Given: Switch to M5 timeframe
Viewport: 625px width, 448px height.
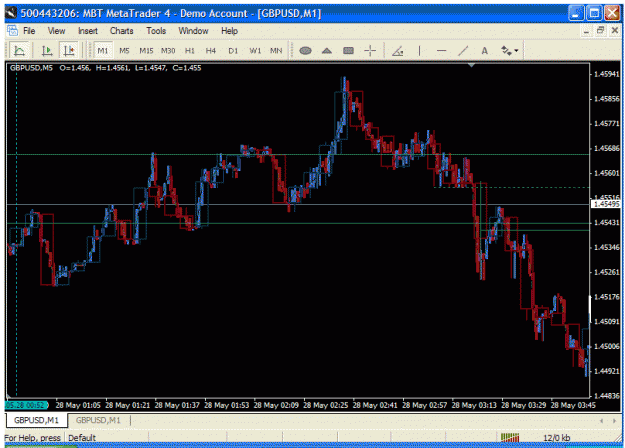Looking at the screenshot, I should (x=124, y=51).
